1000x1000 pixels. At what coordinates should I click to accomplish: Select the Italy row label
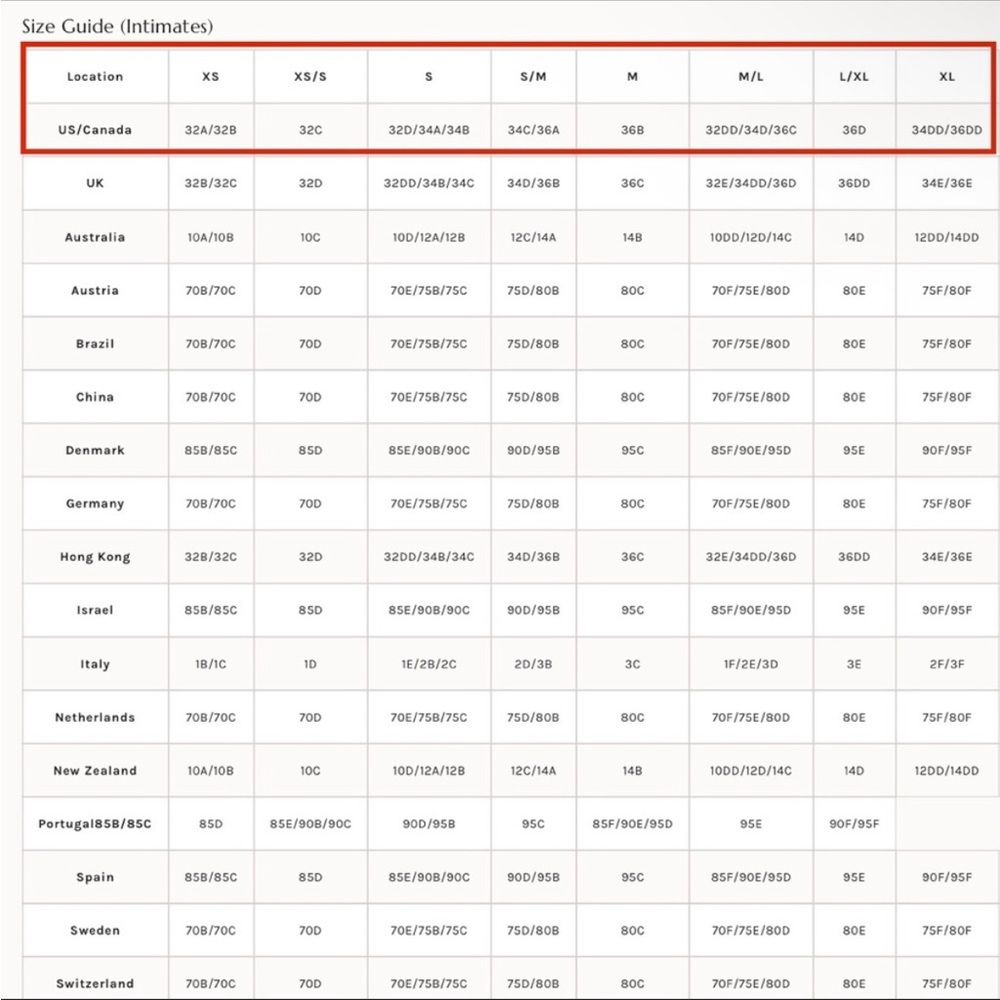point(95,664)
